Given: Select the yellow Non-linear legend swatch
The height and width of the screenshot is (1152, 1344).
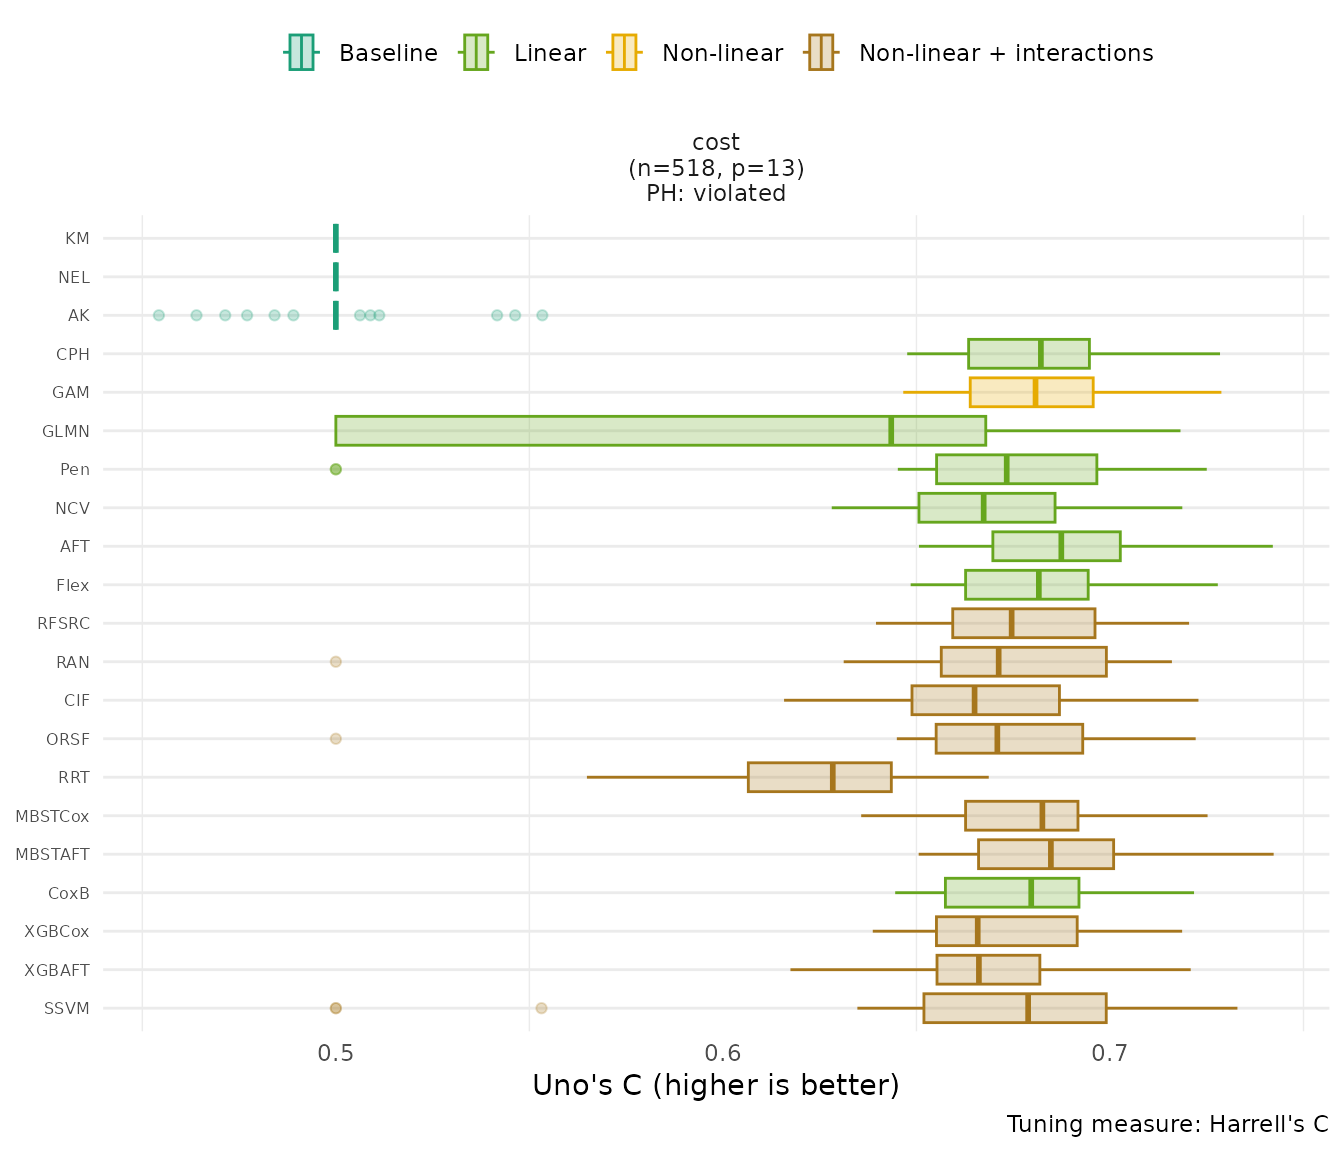Looking at the screenshot, I should (623, 53).
